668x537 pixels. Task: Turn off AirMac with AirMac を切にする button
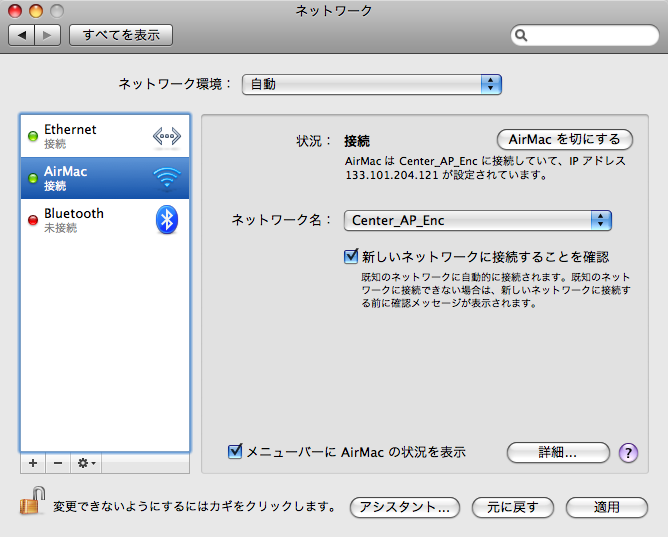coord(564,139)
